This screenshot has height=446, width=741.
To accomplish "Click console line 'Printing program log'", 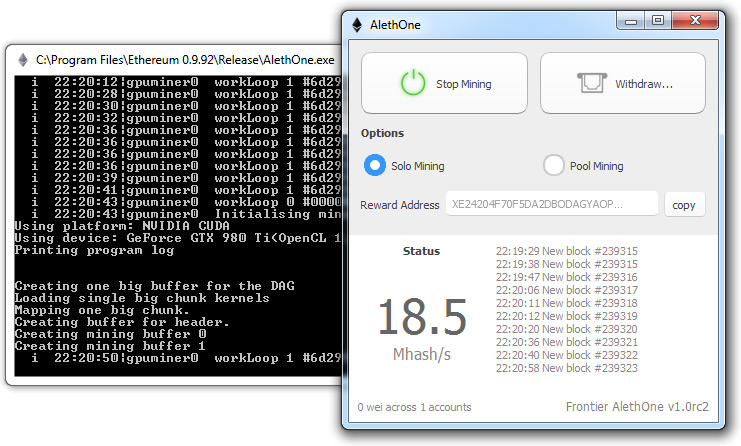I will pos(94,250).
